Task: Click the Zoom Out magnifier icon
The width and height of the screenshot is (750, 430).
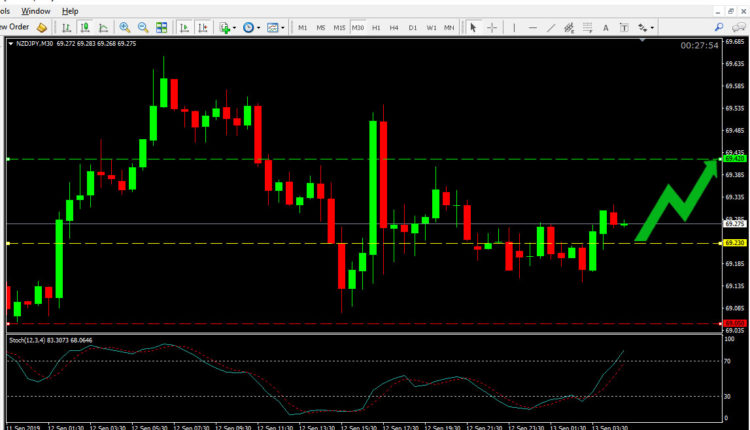Action: (x=143, y=28)
